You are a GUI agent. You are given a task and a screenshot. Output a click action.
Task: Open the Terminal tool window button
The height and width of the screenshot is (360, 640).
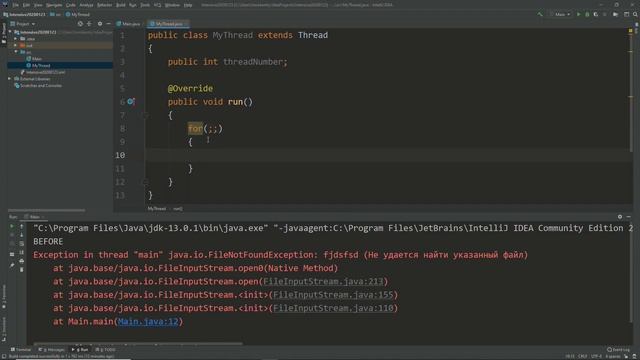pyautogui.click(x=20, y=350)
